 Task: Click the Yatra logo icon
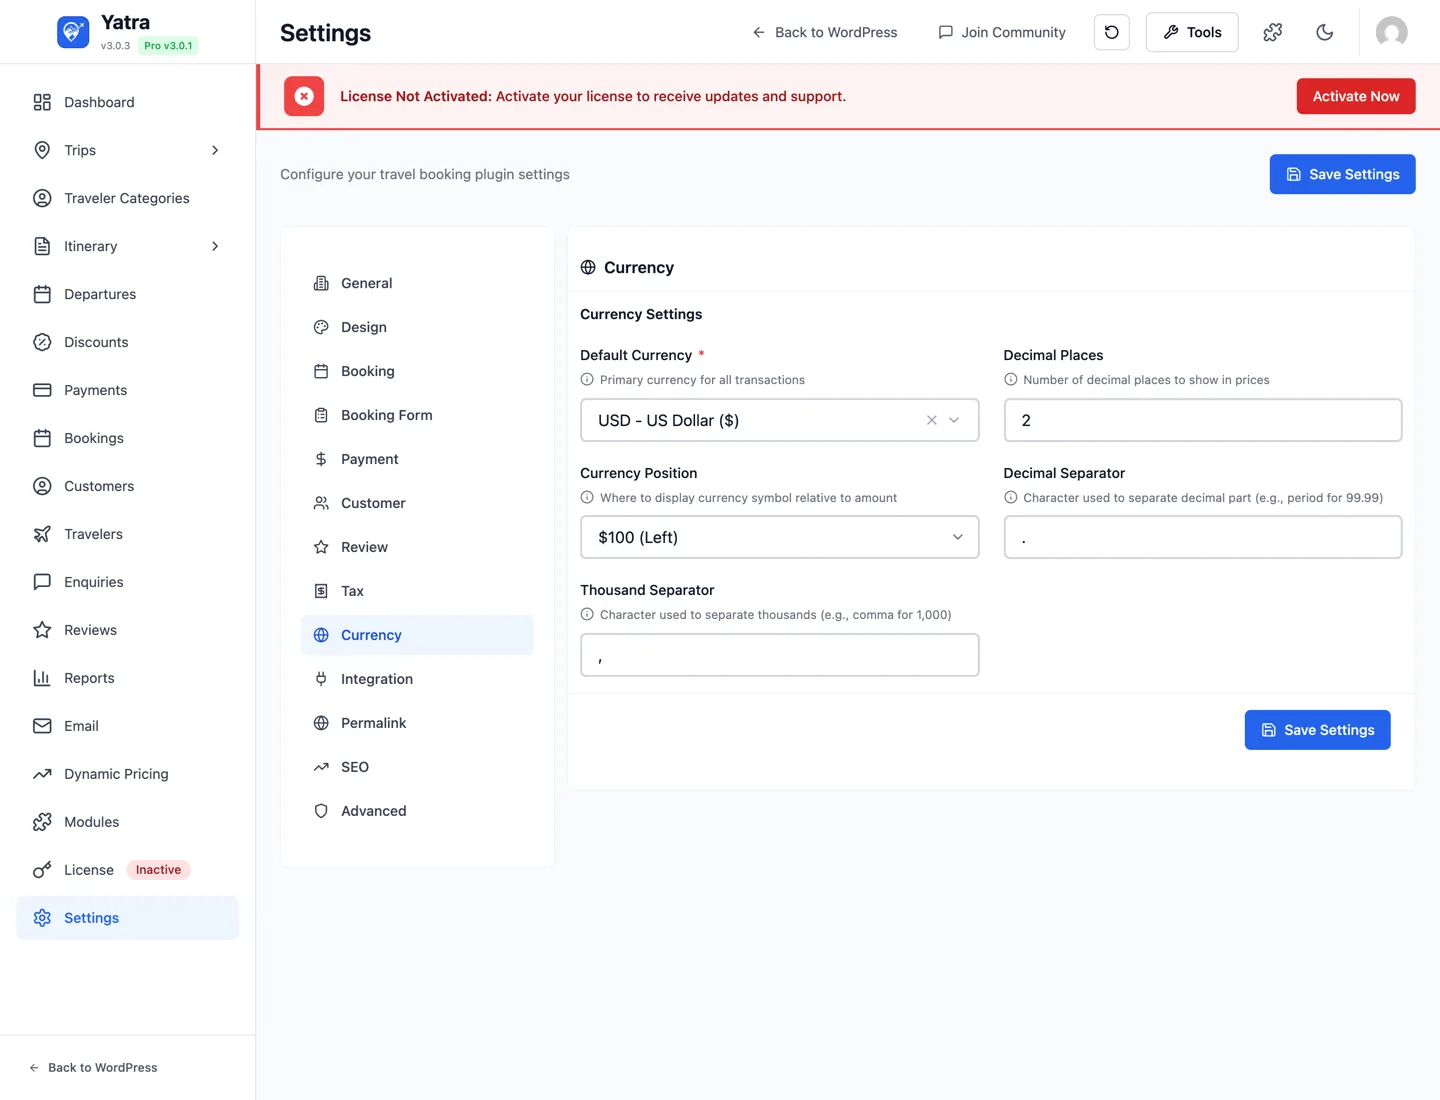pos(73,32)
